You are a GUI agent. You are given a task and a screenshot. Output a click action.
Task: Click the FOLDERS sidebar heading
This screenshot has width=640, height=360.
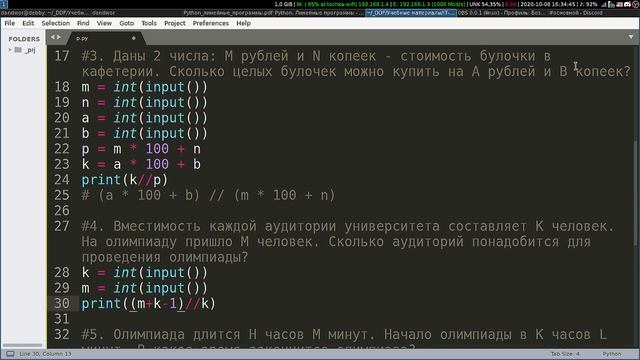(24, 39)
